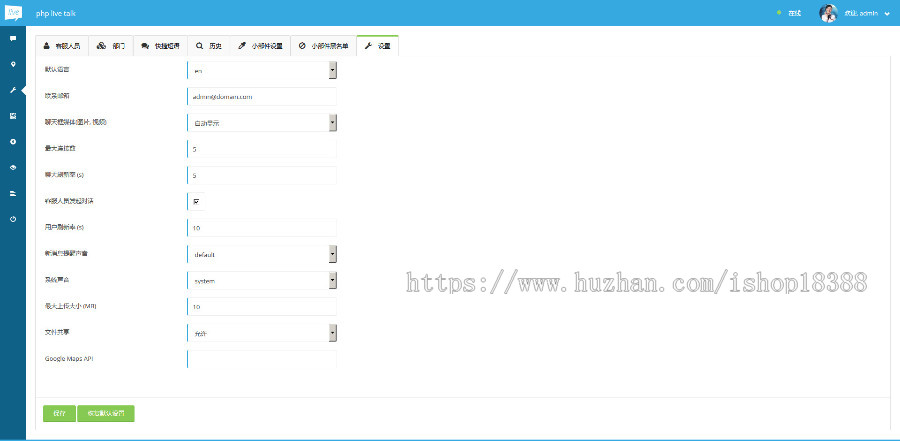The width and height of the screenshot is (900, 441).
Task: Click the restore default settings button
Action: pyautogui.click(x=106, y=413)
